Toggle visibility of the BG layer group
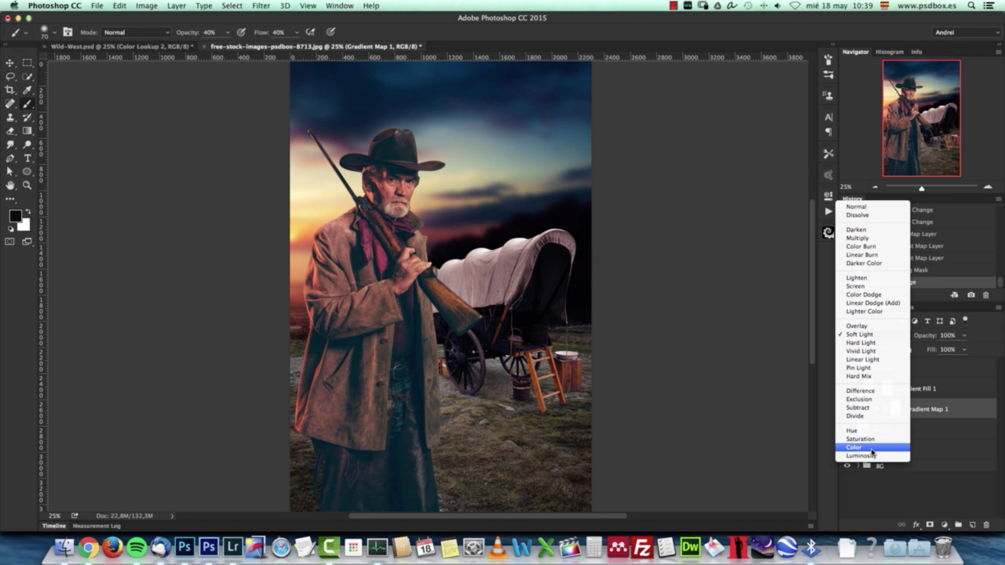 [x=847, y=466]
